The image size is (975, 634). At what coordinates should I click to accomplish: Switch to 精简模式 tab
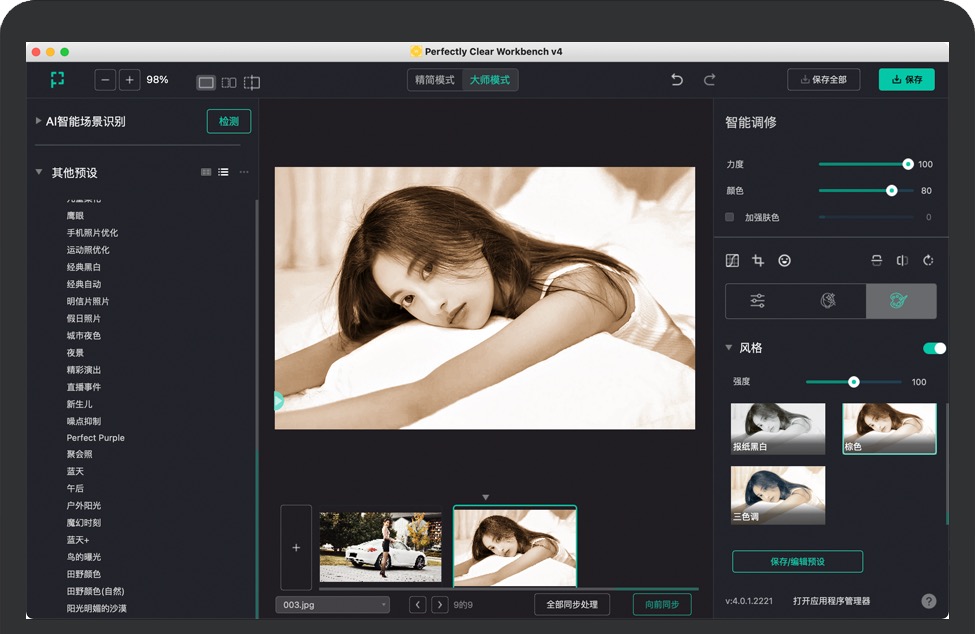click(435, 80)
